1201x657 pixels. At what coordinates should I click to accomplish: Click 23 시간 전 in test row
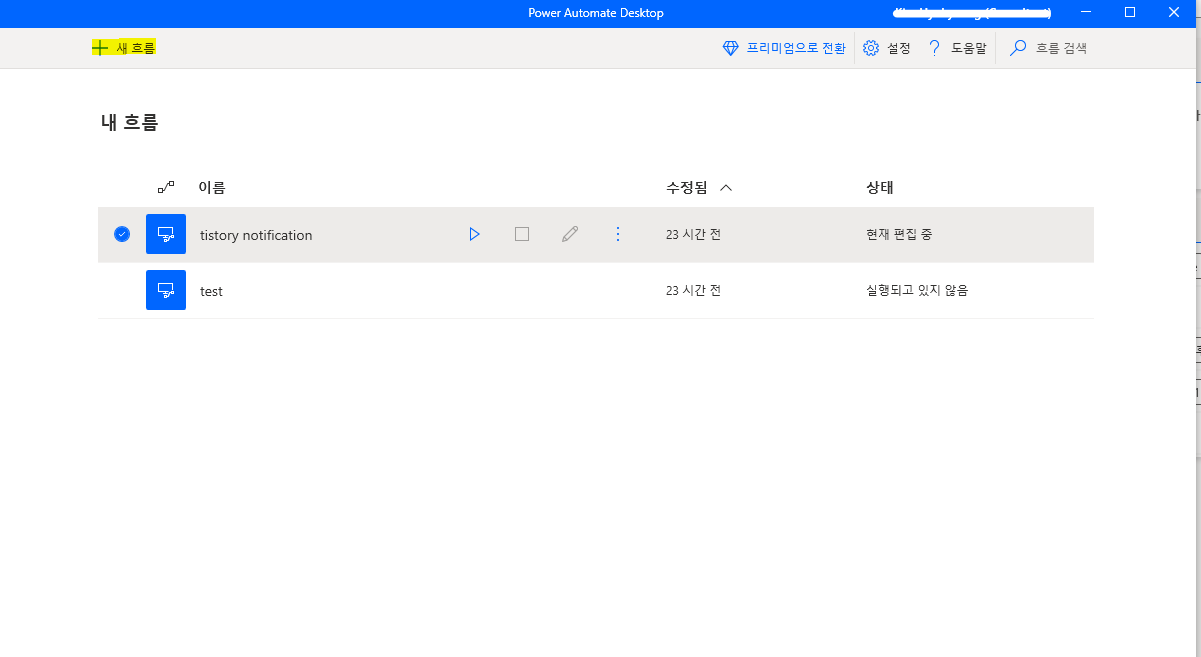click(x=693, y=291)
